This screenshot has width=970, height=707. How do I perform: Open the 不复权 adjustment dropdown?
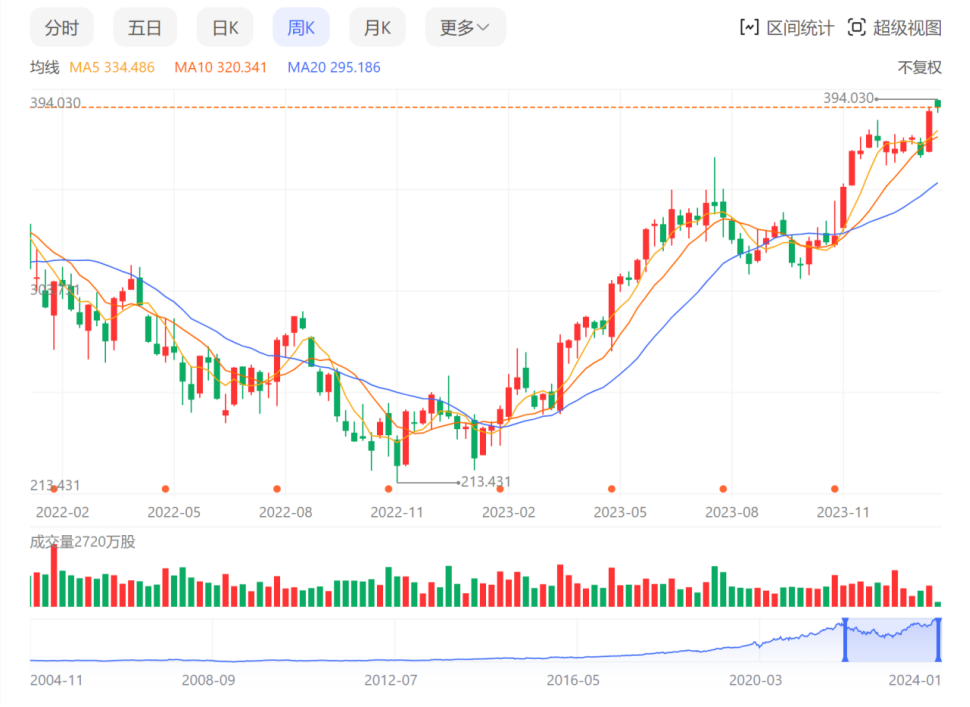919,68
